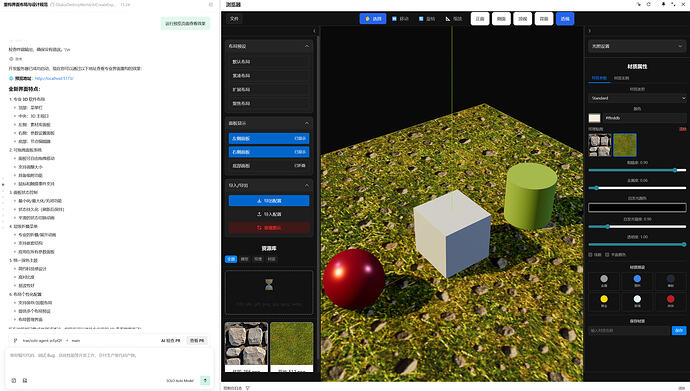Image resolution: width=690 pixels, height=391 pixels.
Task: Choose the second layout preset in the list
Action: click(269, 76)
